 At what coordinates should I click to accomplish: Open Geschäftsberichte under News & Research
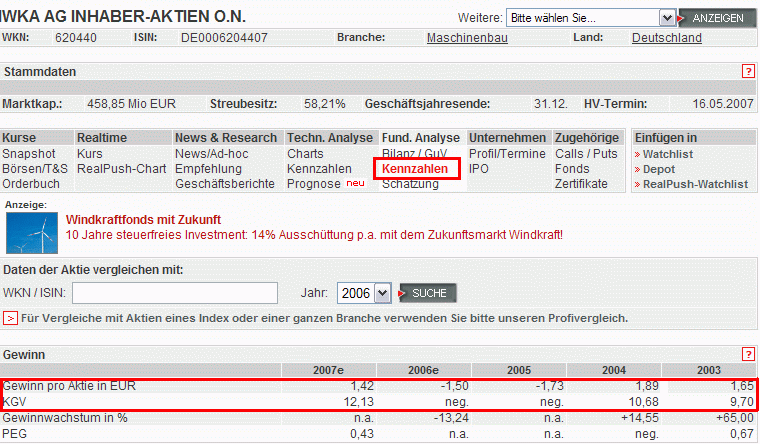pos(225,184)
